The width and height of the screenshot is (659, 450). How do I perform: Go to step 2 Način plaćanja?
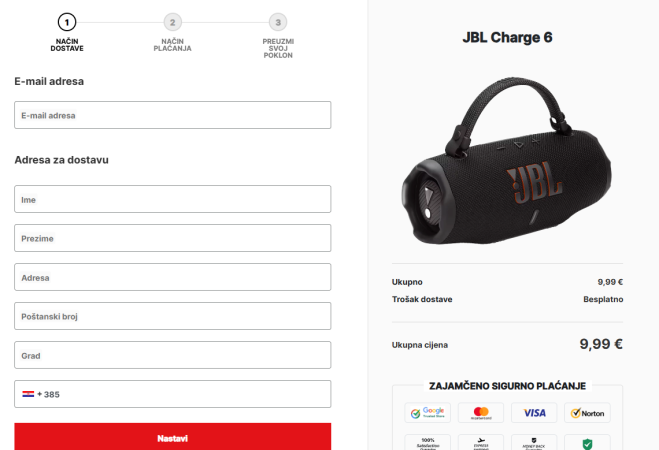click(172, 22)
